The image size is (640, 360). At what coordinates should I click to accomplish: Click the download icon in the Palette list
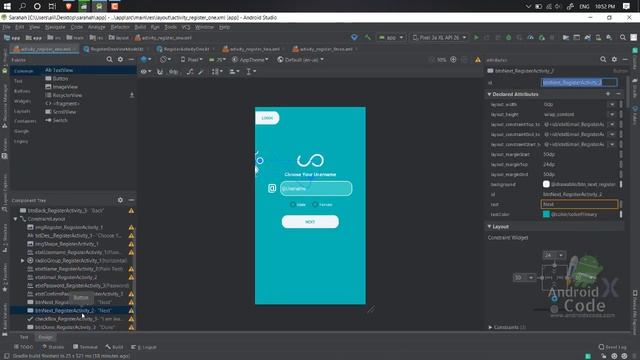(x=131, y=95)
